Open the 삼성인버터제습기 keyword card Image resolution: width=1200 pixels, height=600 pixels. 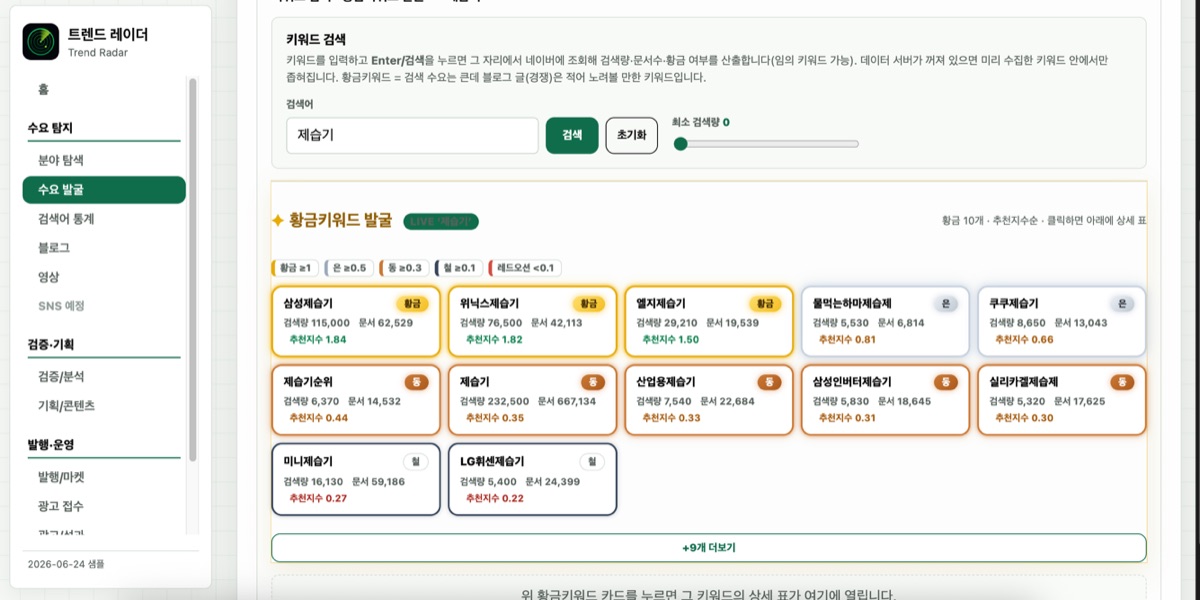click(885, 400)
